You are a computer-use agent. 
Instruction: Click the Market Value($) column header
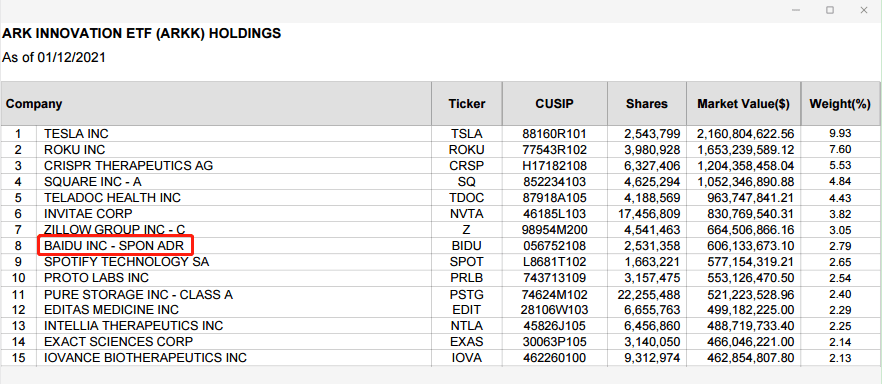[743, 103]
